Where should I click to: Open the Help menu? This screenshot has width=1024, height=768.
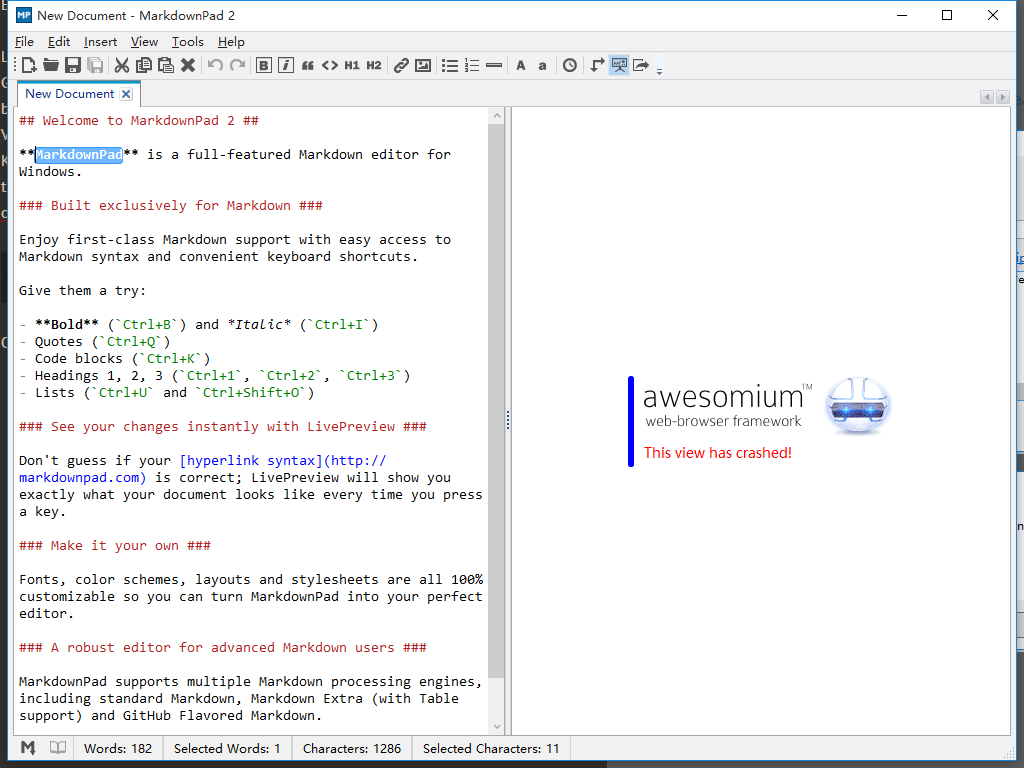[x=231, y=42]
